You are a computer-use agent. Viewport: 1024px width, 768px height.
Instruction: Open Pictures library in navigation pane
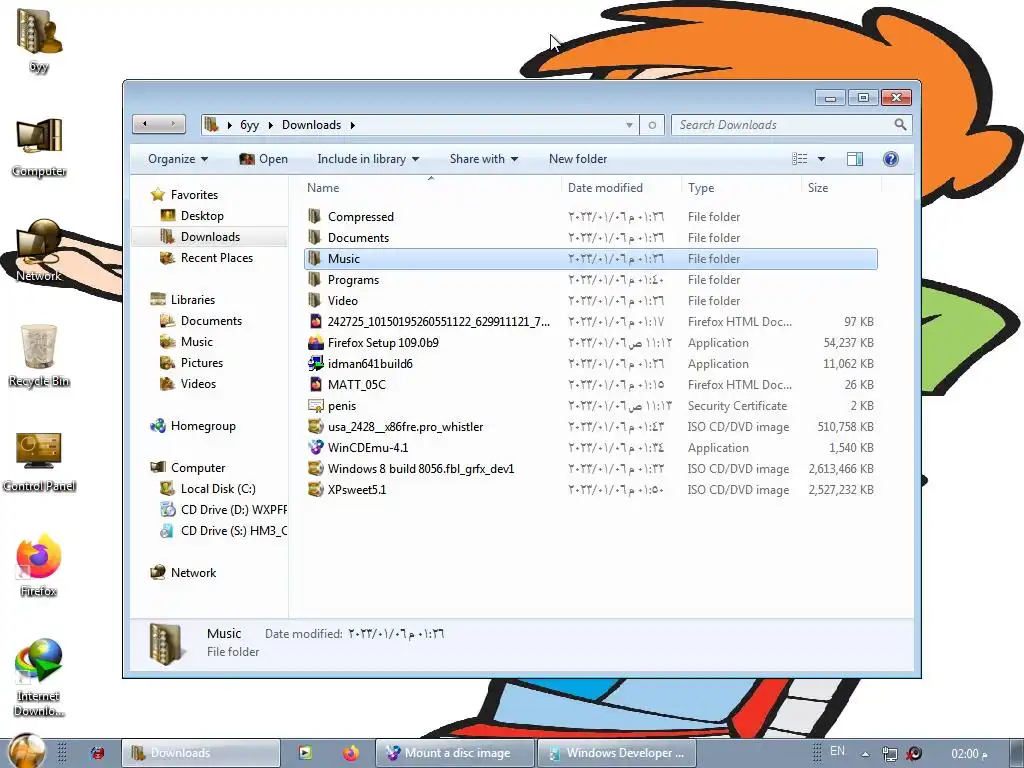201,362
